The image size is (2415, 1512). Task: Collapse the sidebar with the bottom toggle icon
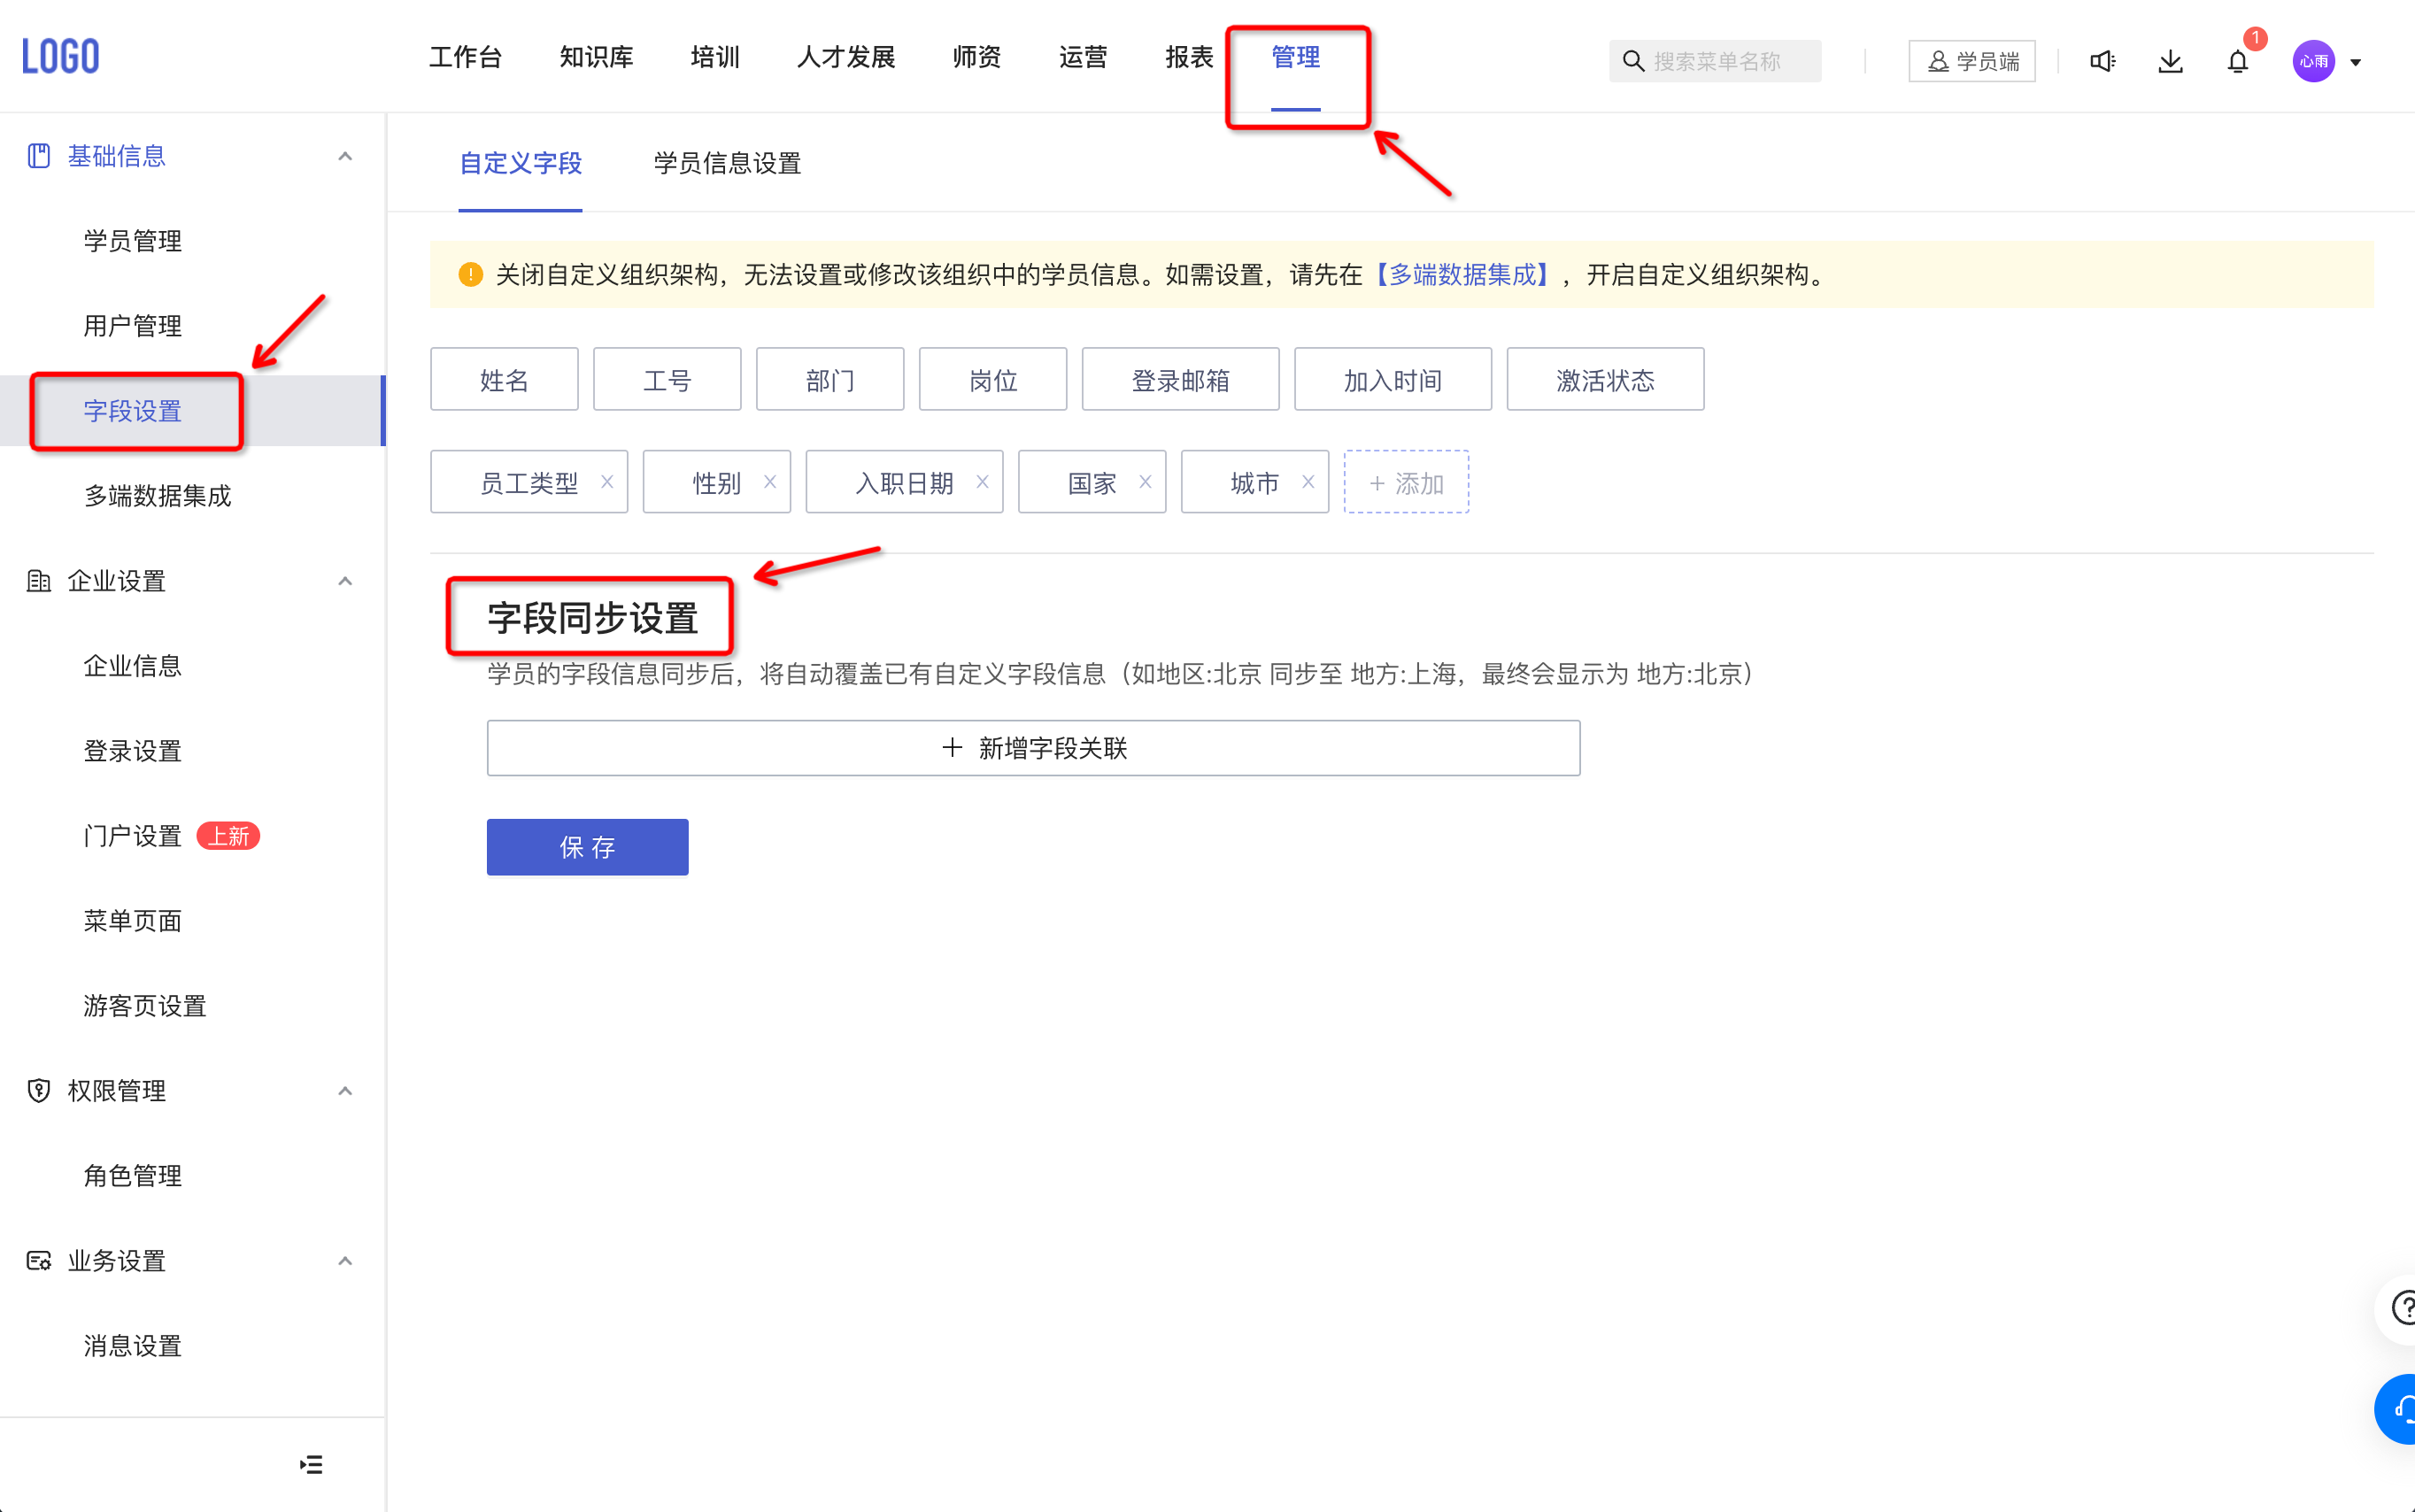[x=311, y=1465]
